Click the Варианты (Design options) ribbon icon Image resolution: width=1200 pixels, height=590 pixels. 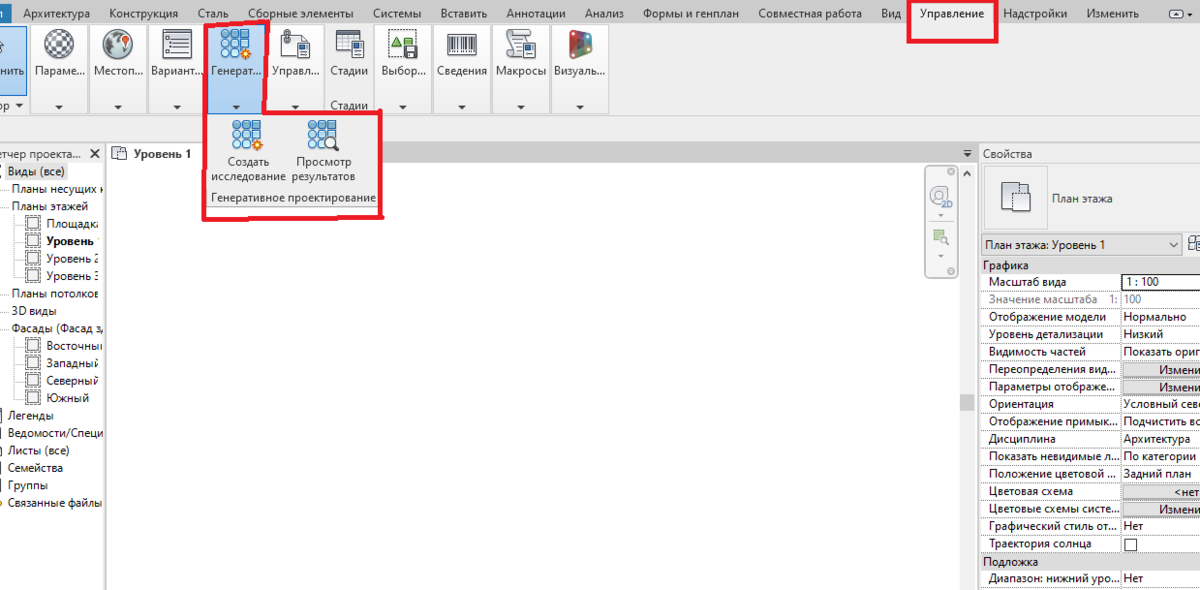coord(177,46)
